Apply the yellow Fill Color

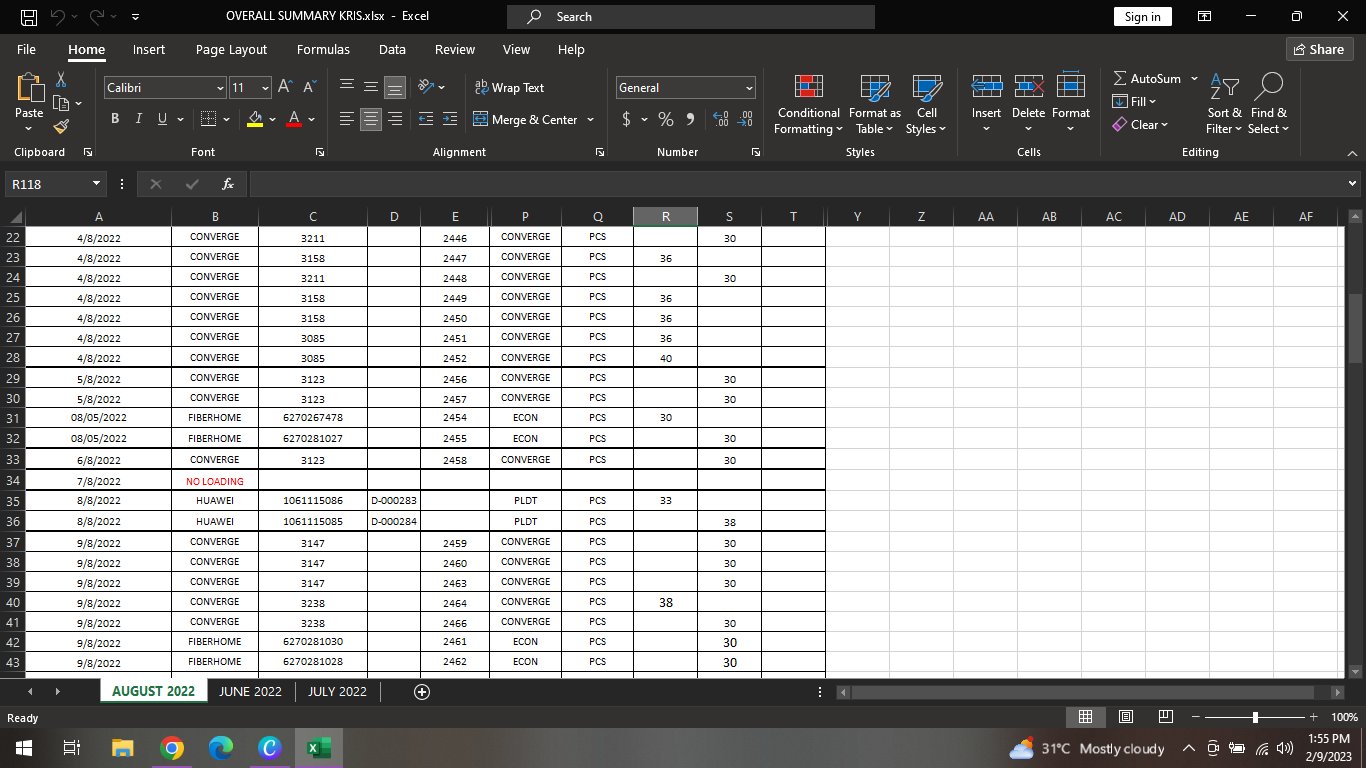point(255,120)
